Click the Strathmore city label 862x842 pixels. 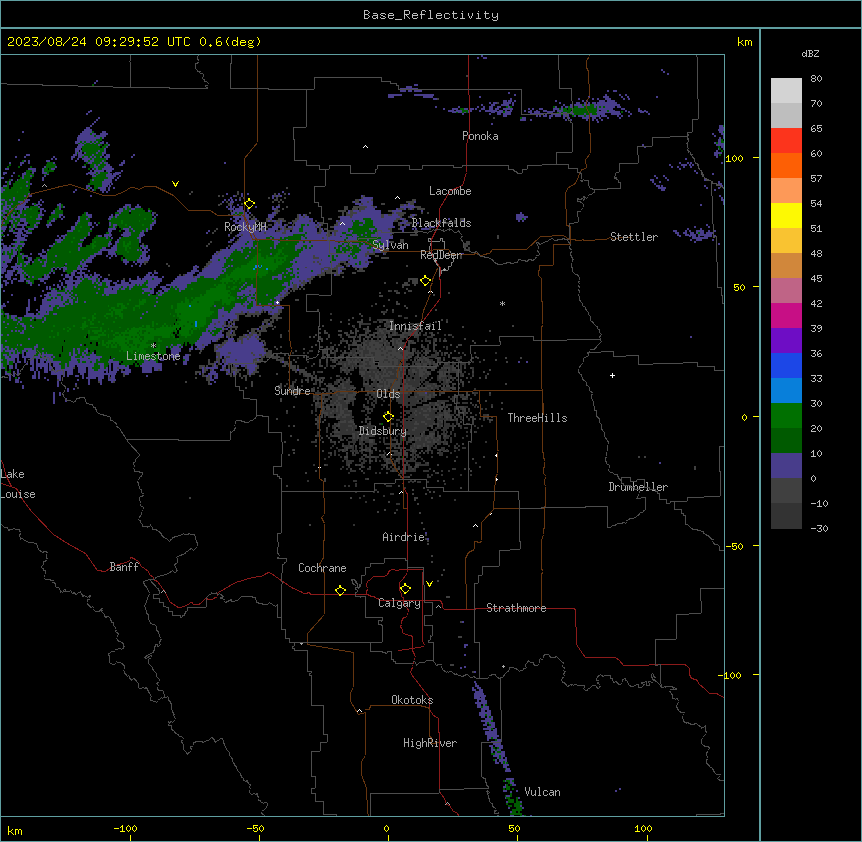tap(516, 608)
